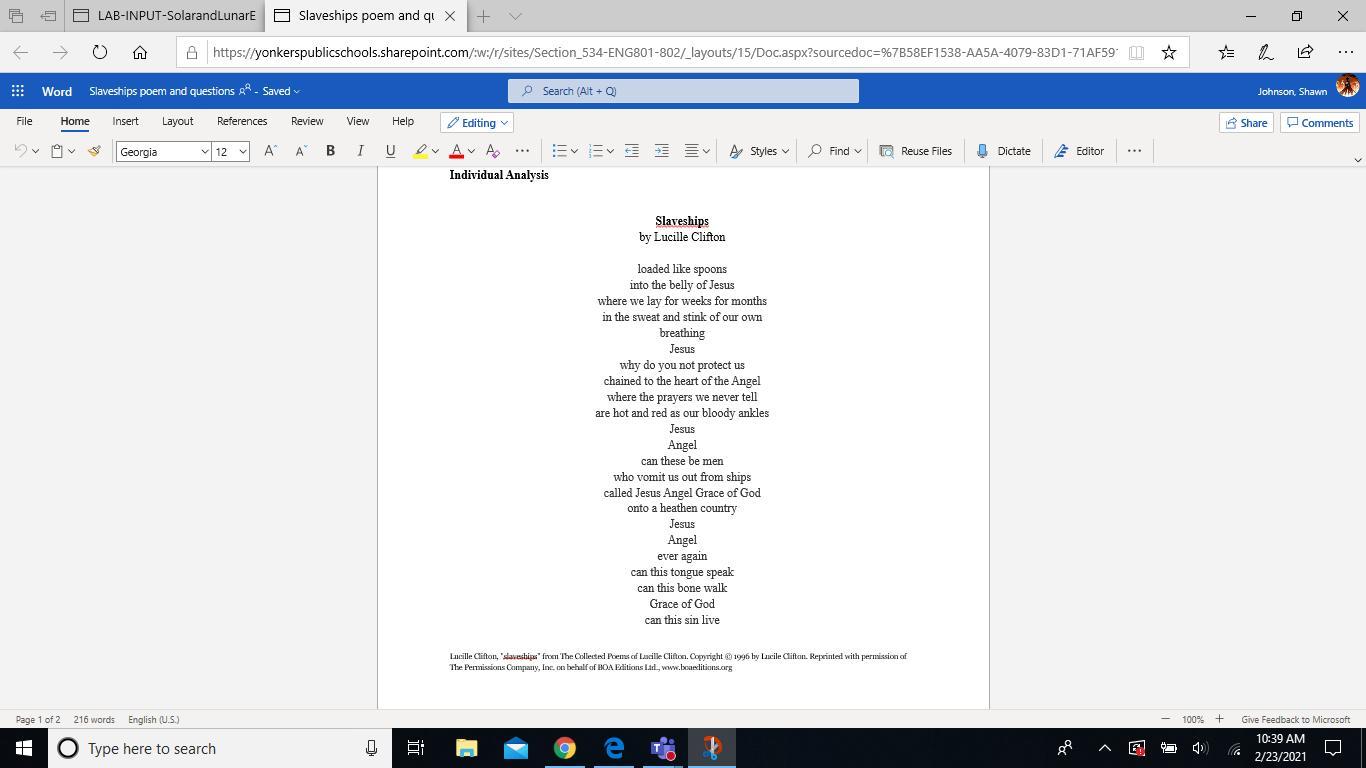Open File Explorer from taskbar
1366x768 pixels.
click(x=467, y=748)
